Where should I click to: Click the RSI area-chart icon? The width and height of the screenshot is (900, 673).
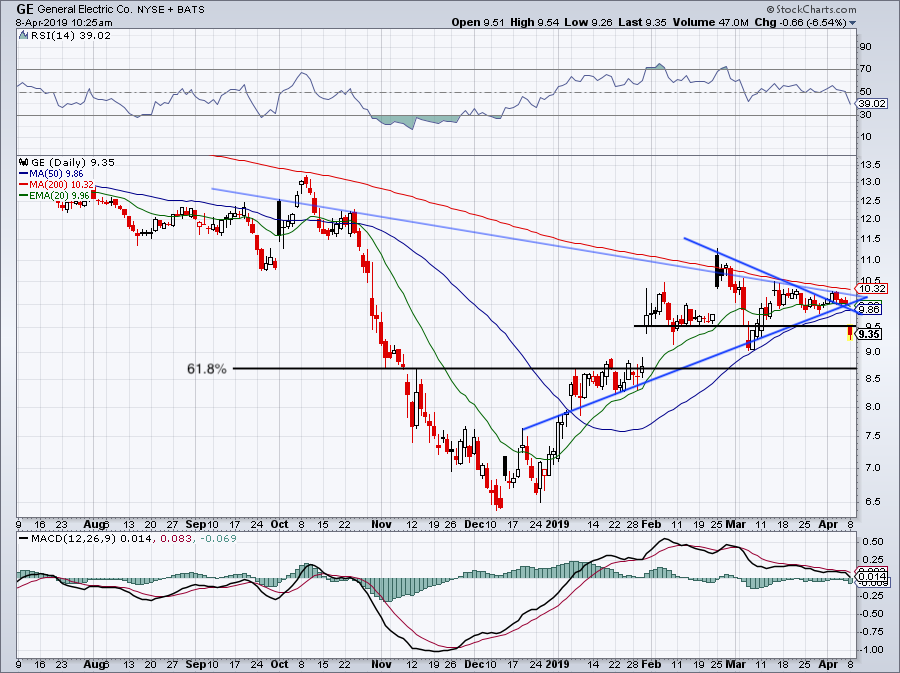[23, 36]
